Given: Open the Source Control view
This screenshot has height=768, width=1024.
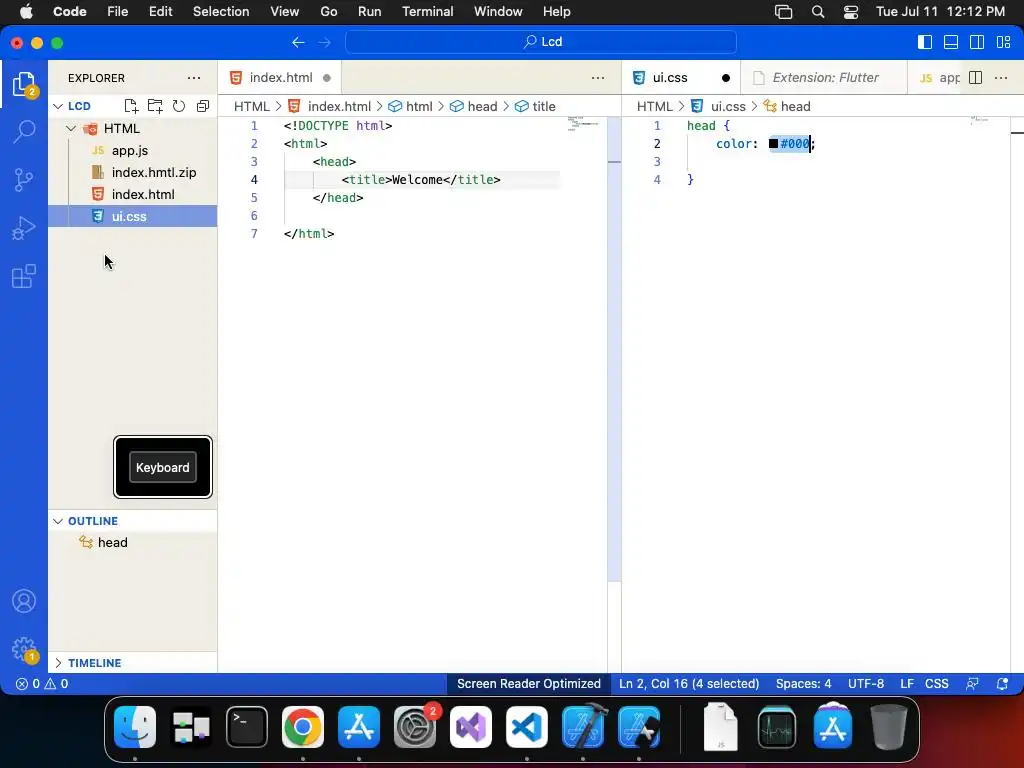Looking at the screenshot, I should tap(24, 180).
